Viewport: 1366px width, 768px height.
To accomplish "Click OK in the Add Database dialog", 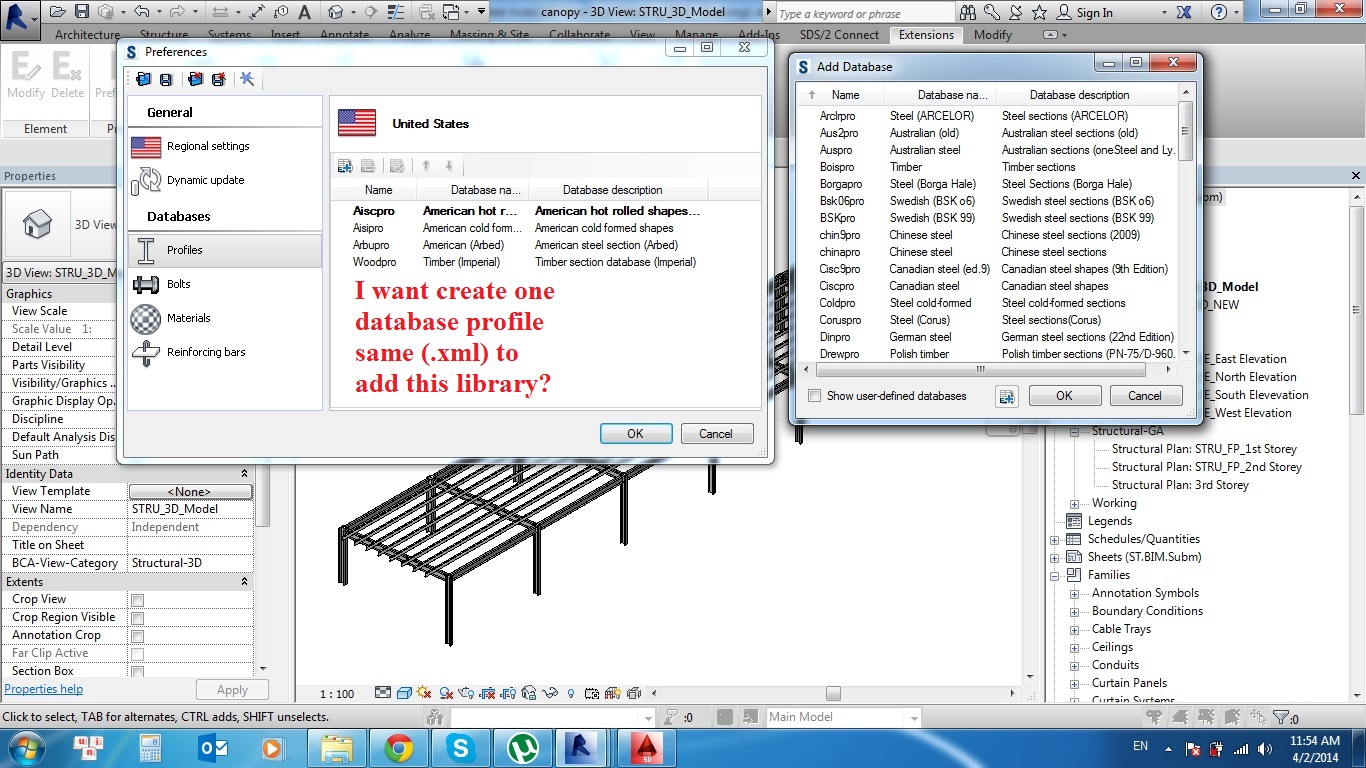I will coord(1065,396).
